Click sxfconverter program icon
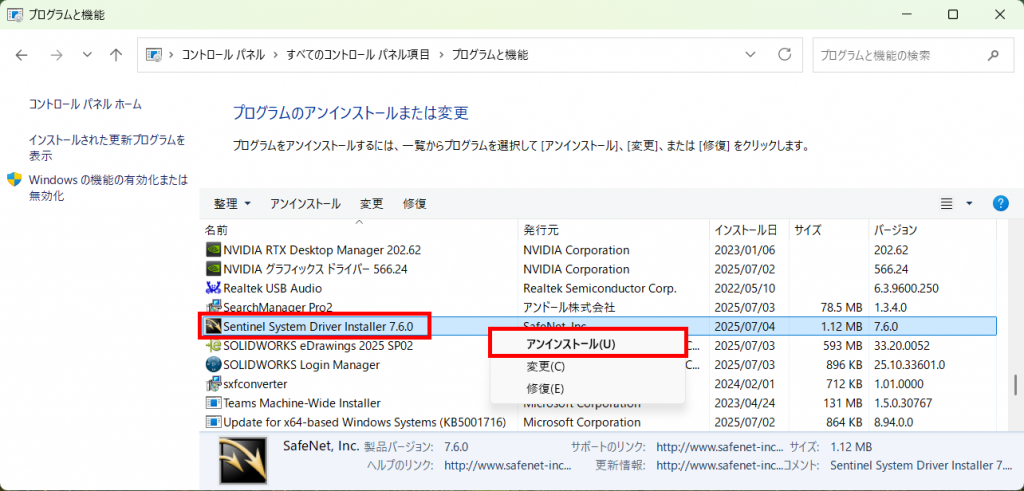The width and height of the screenshot is (1024, 491). [213, 384]
